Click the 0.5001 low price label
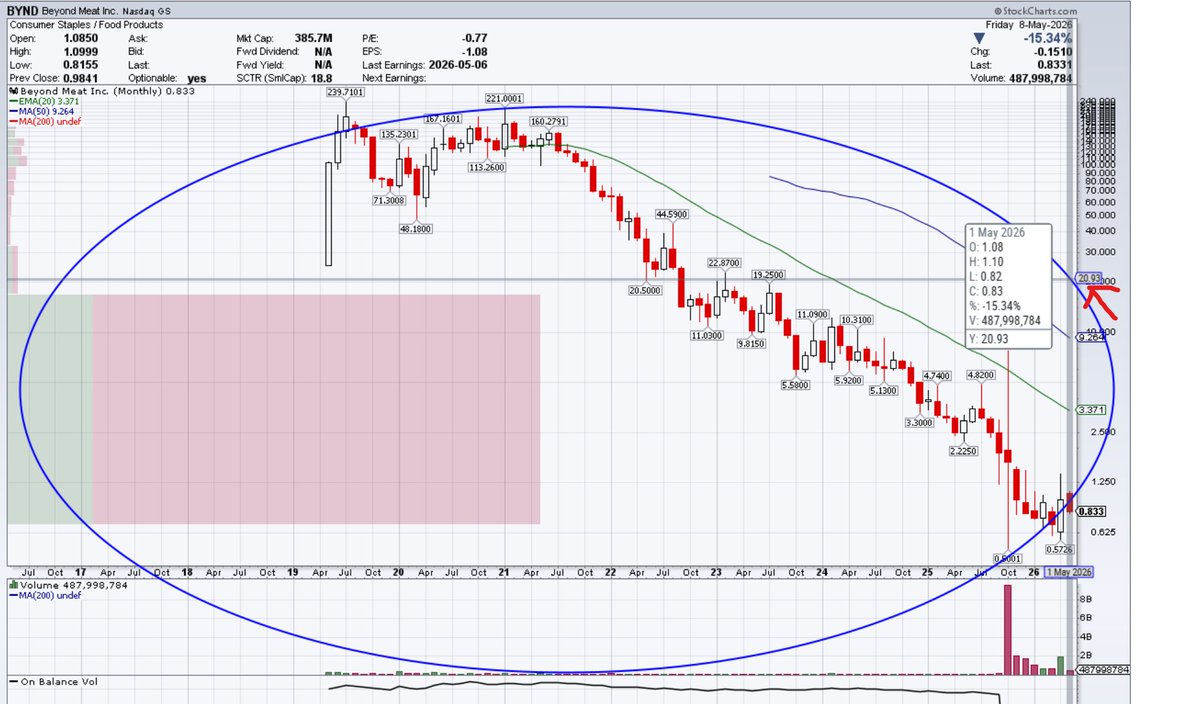The height and width of the screenshot is (704, 1200). click(x=1007, y=558)
